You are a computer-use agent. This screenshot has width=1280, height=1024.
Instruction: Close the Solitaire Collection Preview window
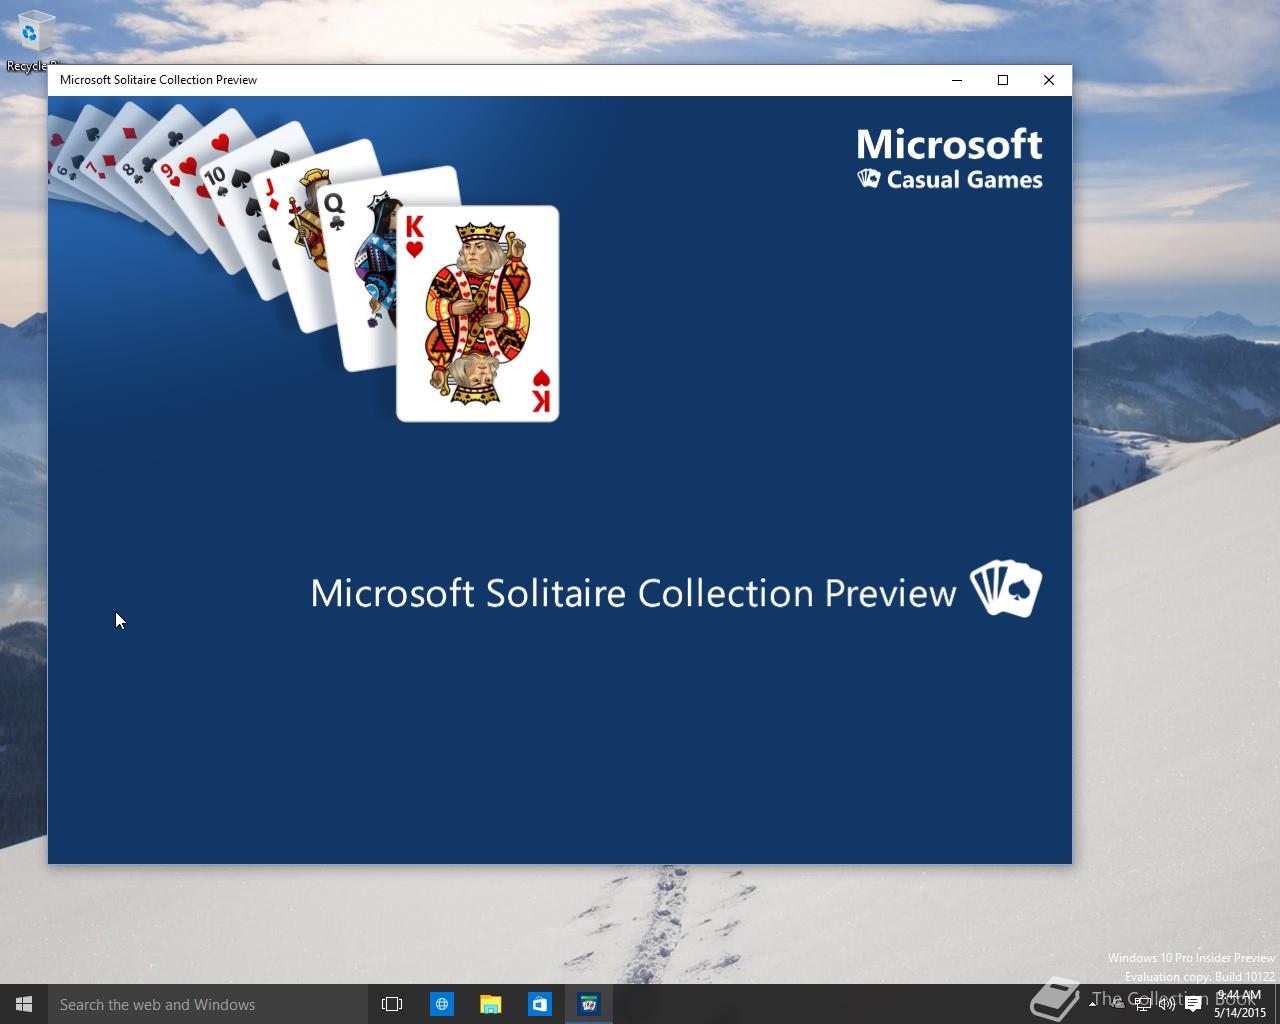[x=1049, y=80]
